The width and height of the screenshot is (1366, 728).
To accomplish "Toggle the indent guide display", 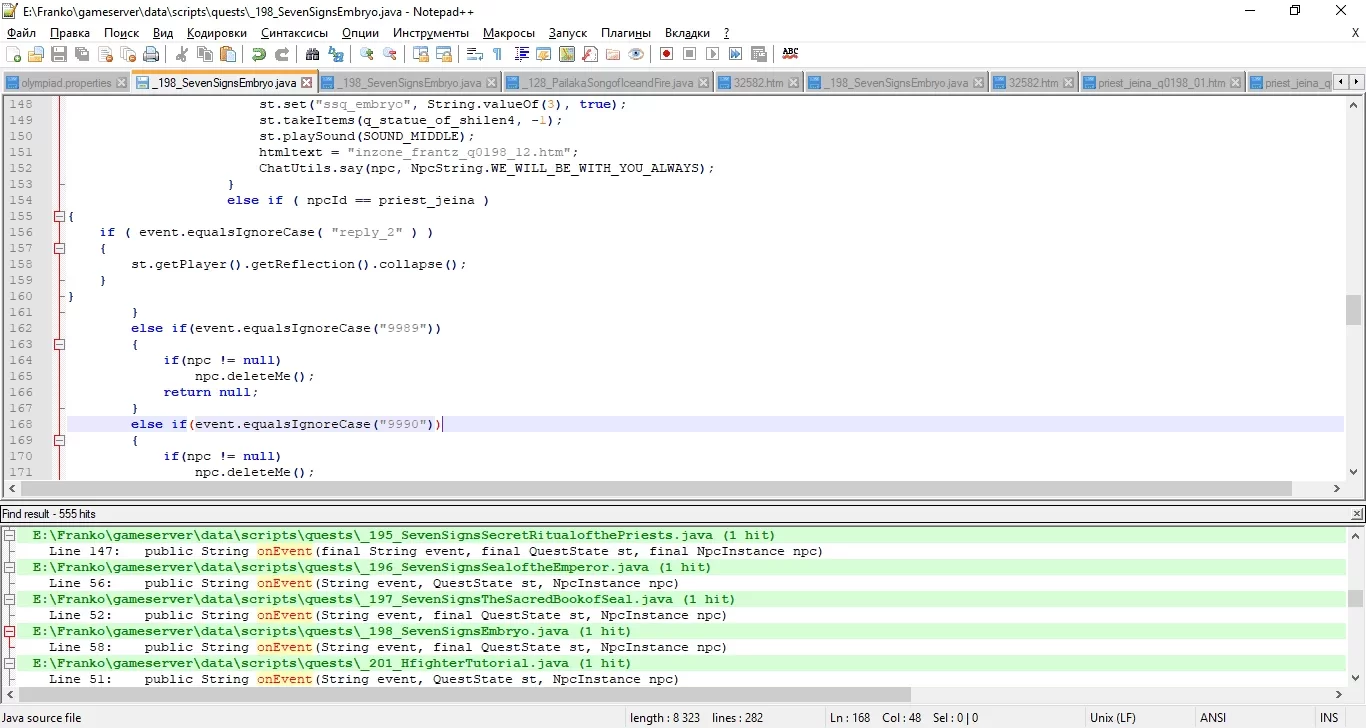I will (521, 54).
